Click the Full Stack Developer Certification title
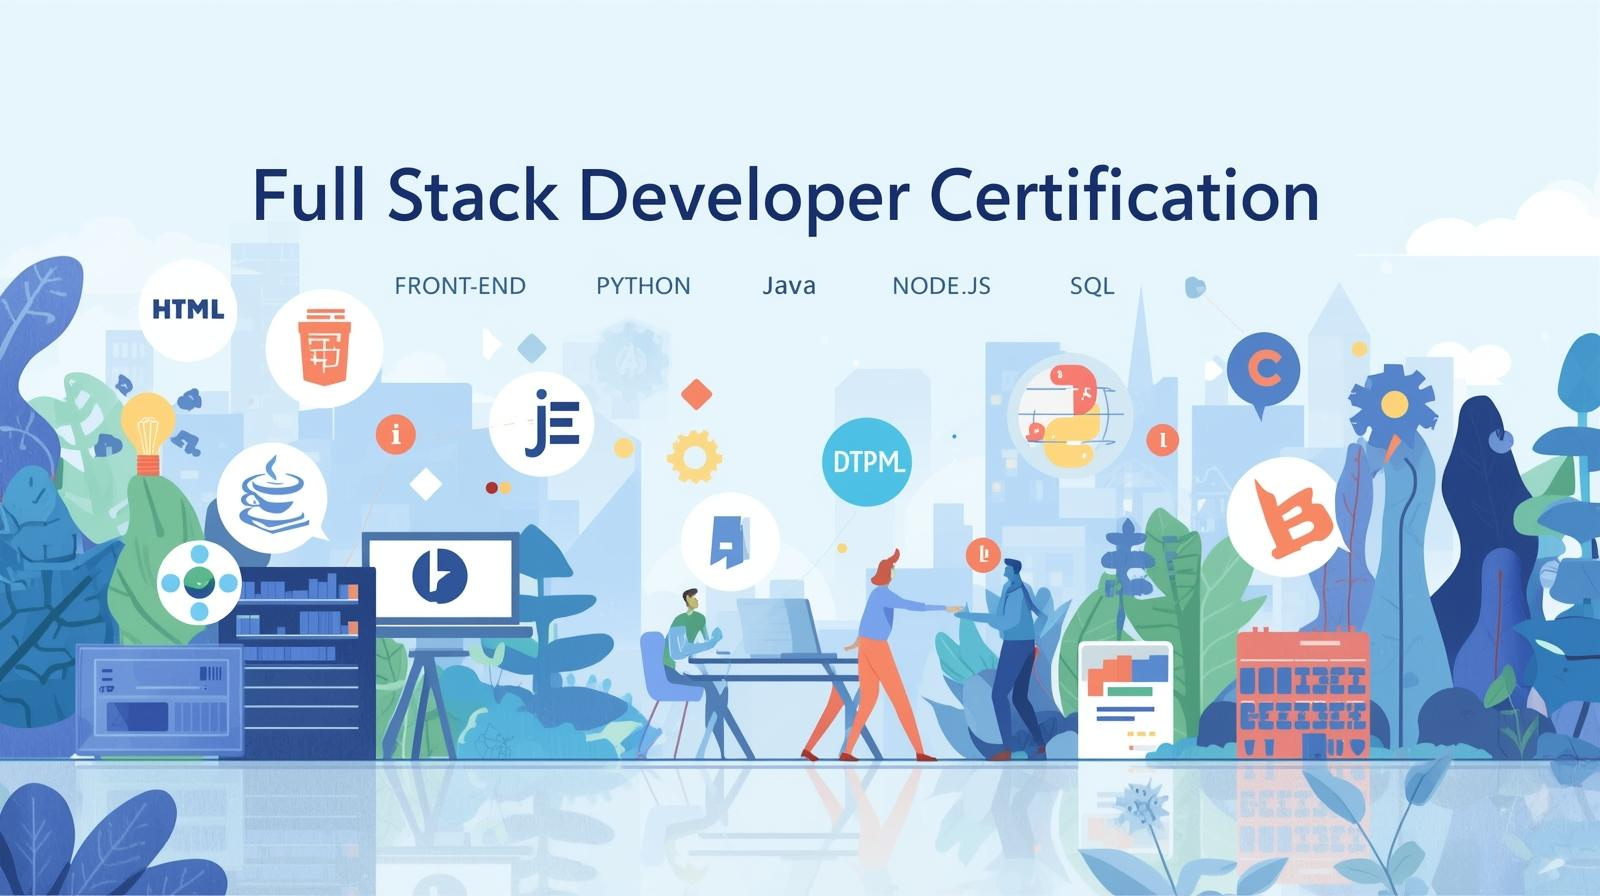The height and width of the screenshot is (896, 1600). pos(785,195)
